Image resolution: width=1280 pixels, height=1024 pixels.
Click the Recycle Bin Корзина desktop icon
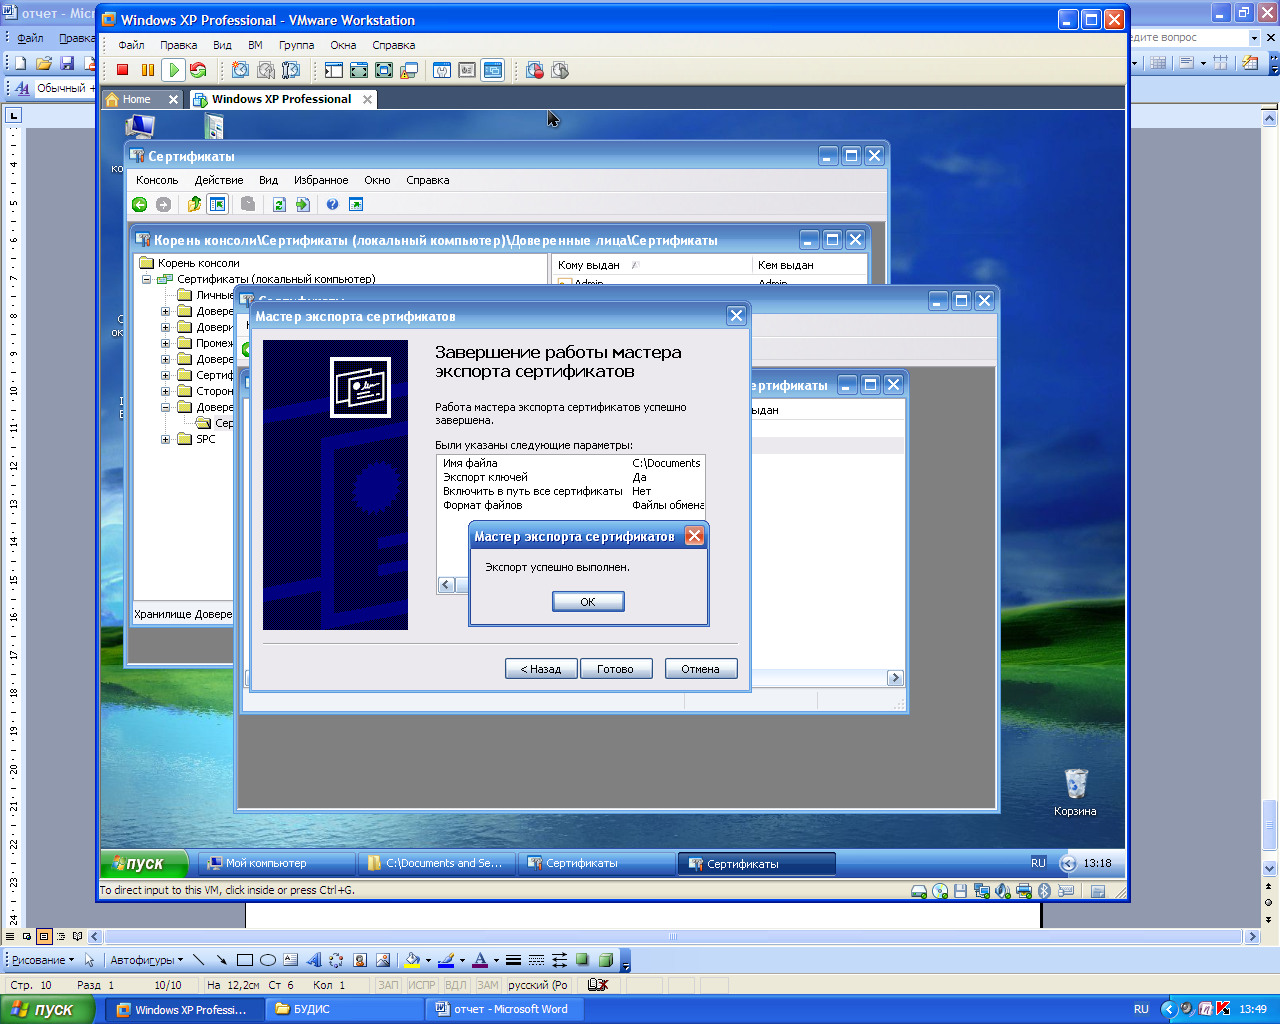point(1075,792)
